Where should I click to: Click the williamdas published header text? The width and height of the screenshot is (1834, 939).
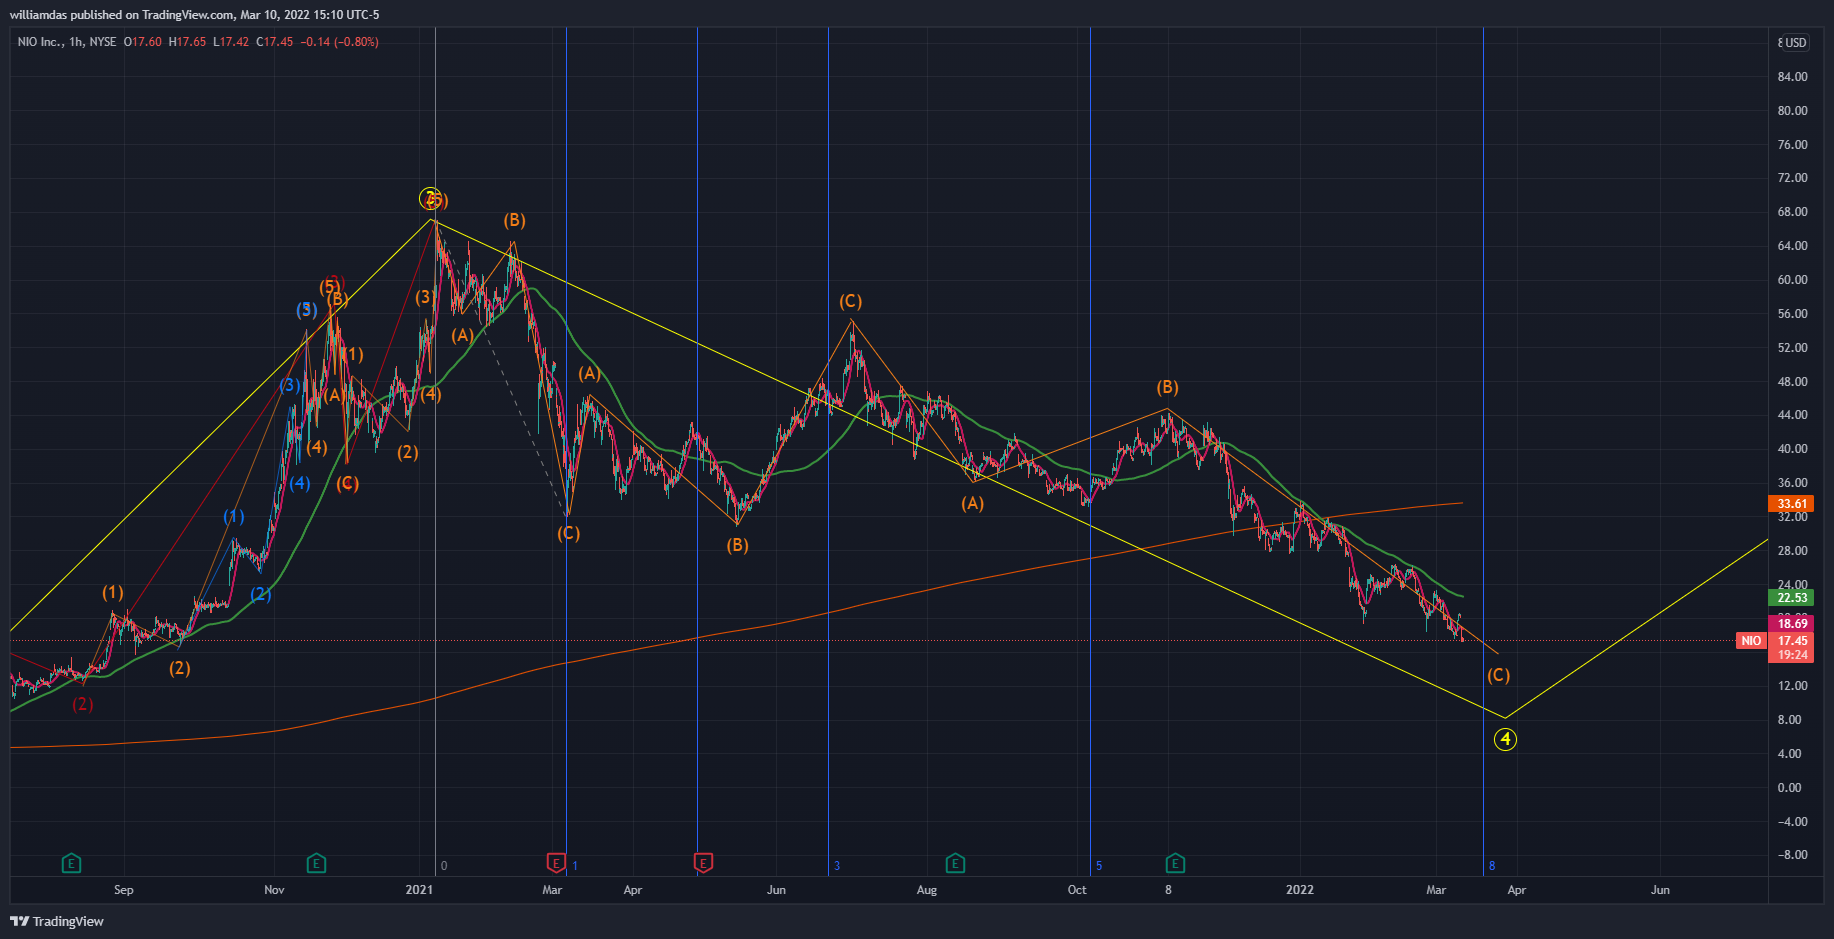click(x=194, y=14)
